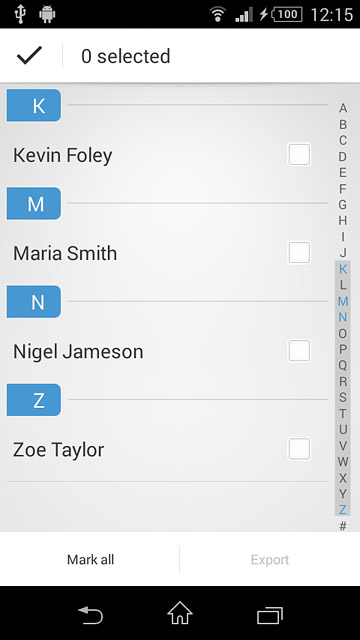Tick the Nigel Jameson checkbox
Image resolution: width=360 pixels, height=640 pixels.
click(299, 351)
